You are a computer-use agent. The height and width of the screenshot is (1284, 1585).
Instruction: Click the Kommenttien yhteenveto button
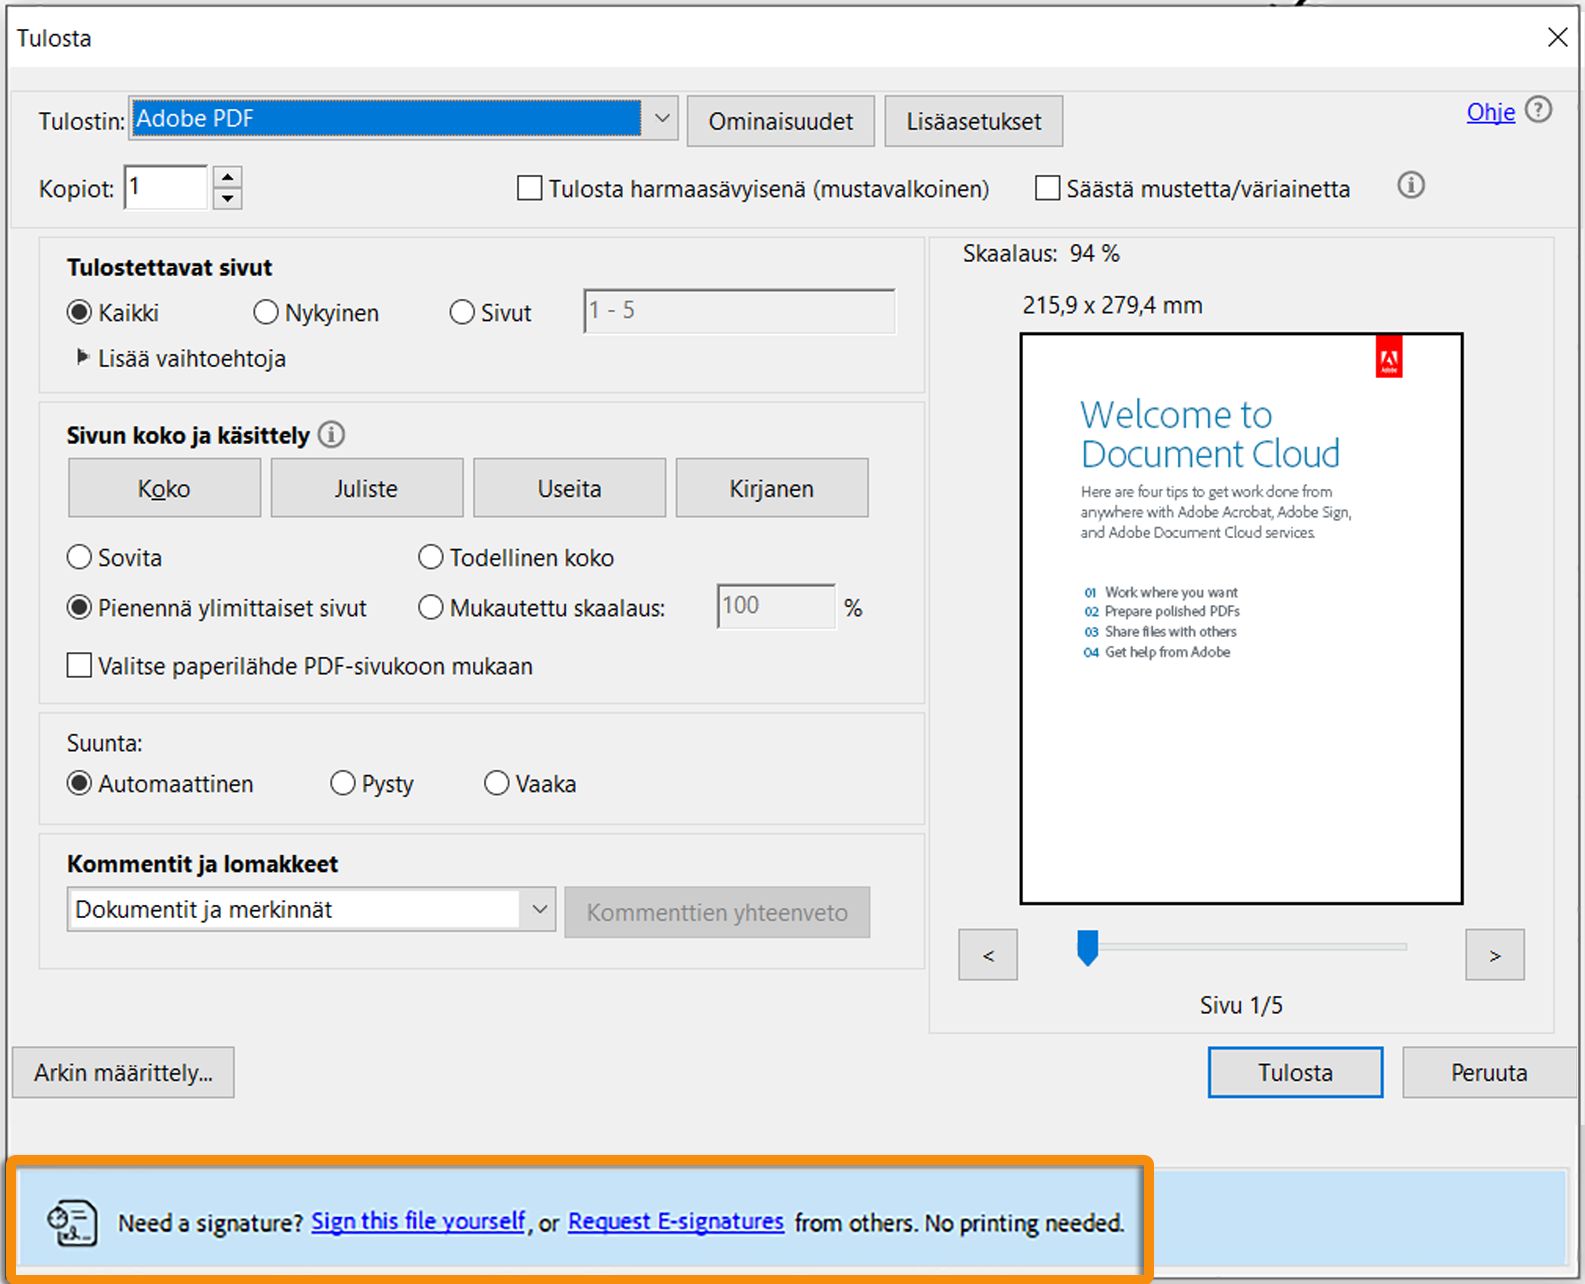click(x=717, y=912)
